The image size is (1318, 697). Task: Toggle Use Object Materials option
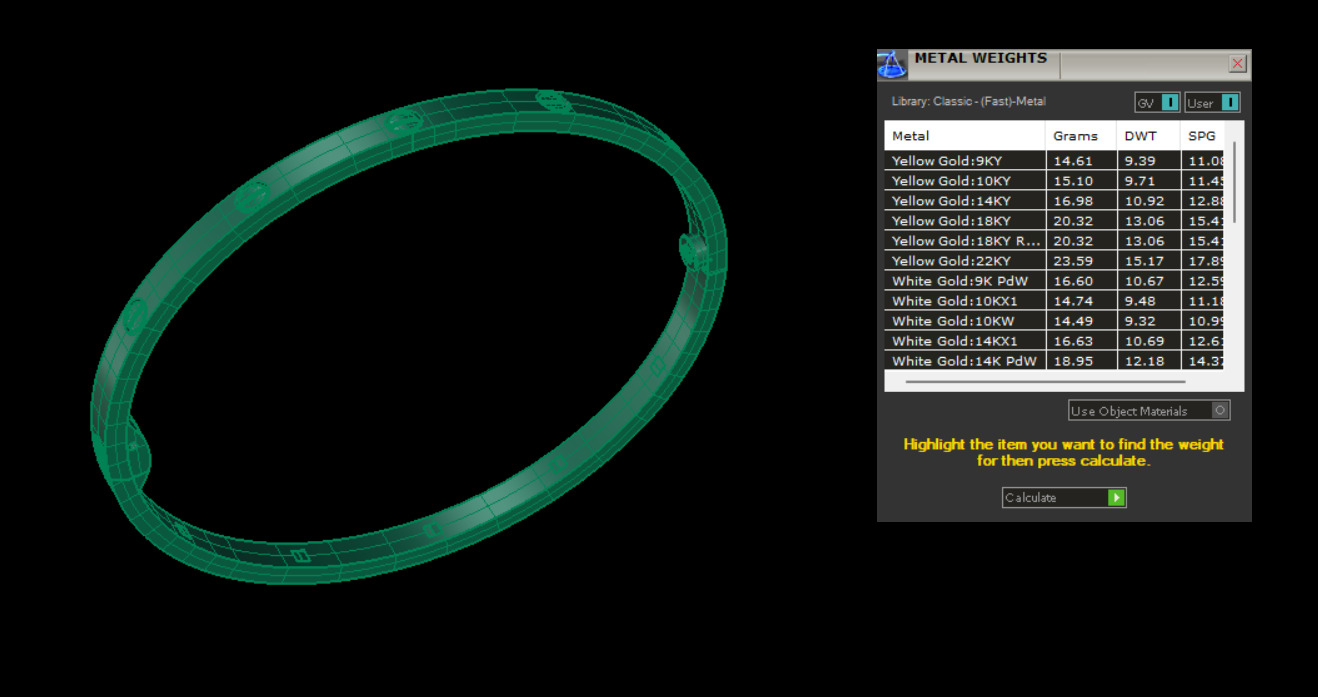[x=1149, y=411]
